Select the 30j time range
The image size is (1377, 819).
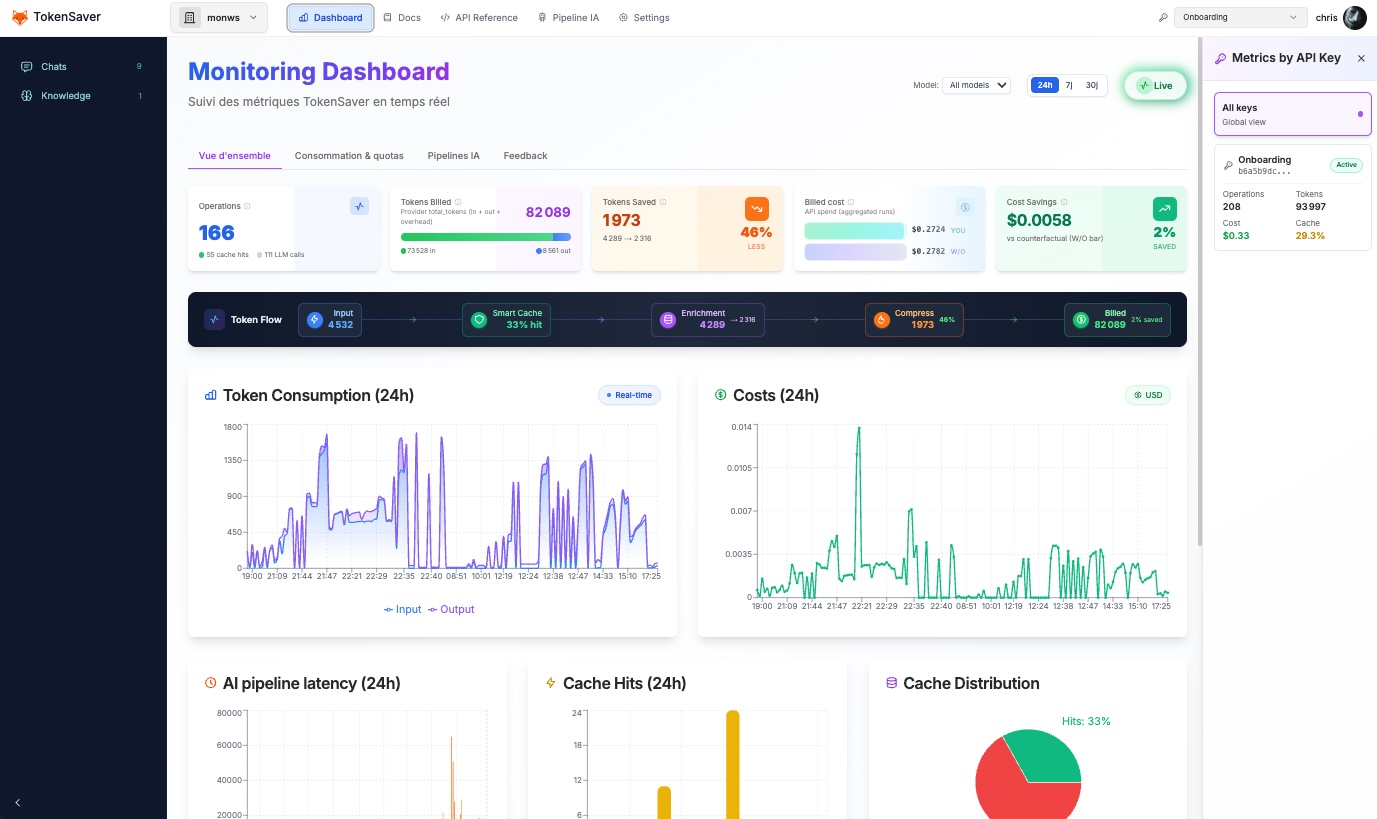pos(1092,85)
